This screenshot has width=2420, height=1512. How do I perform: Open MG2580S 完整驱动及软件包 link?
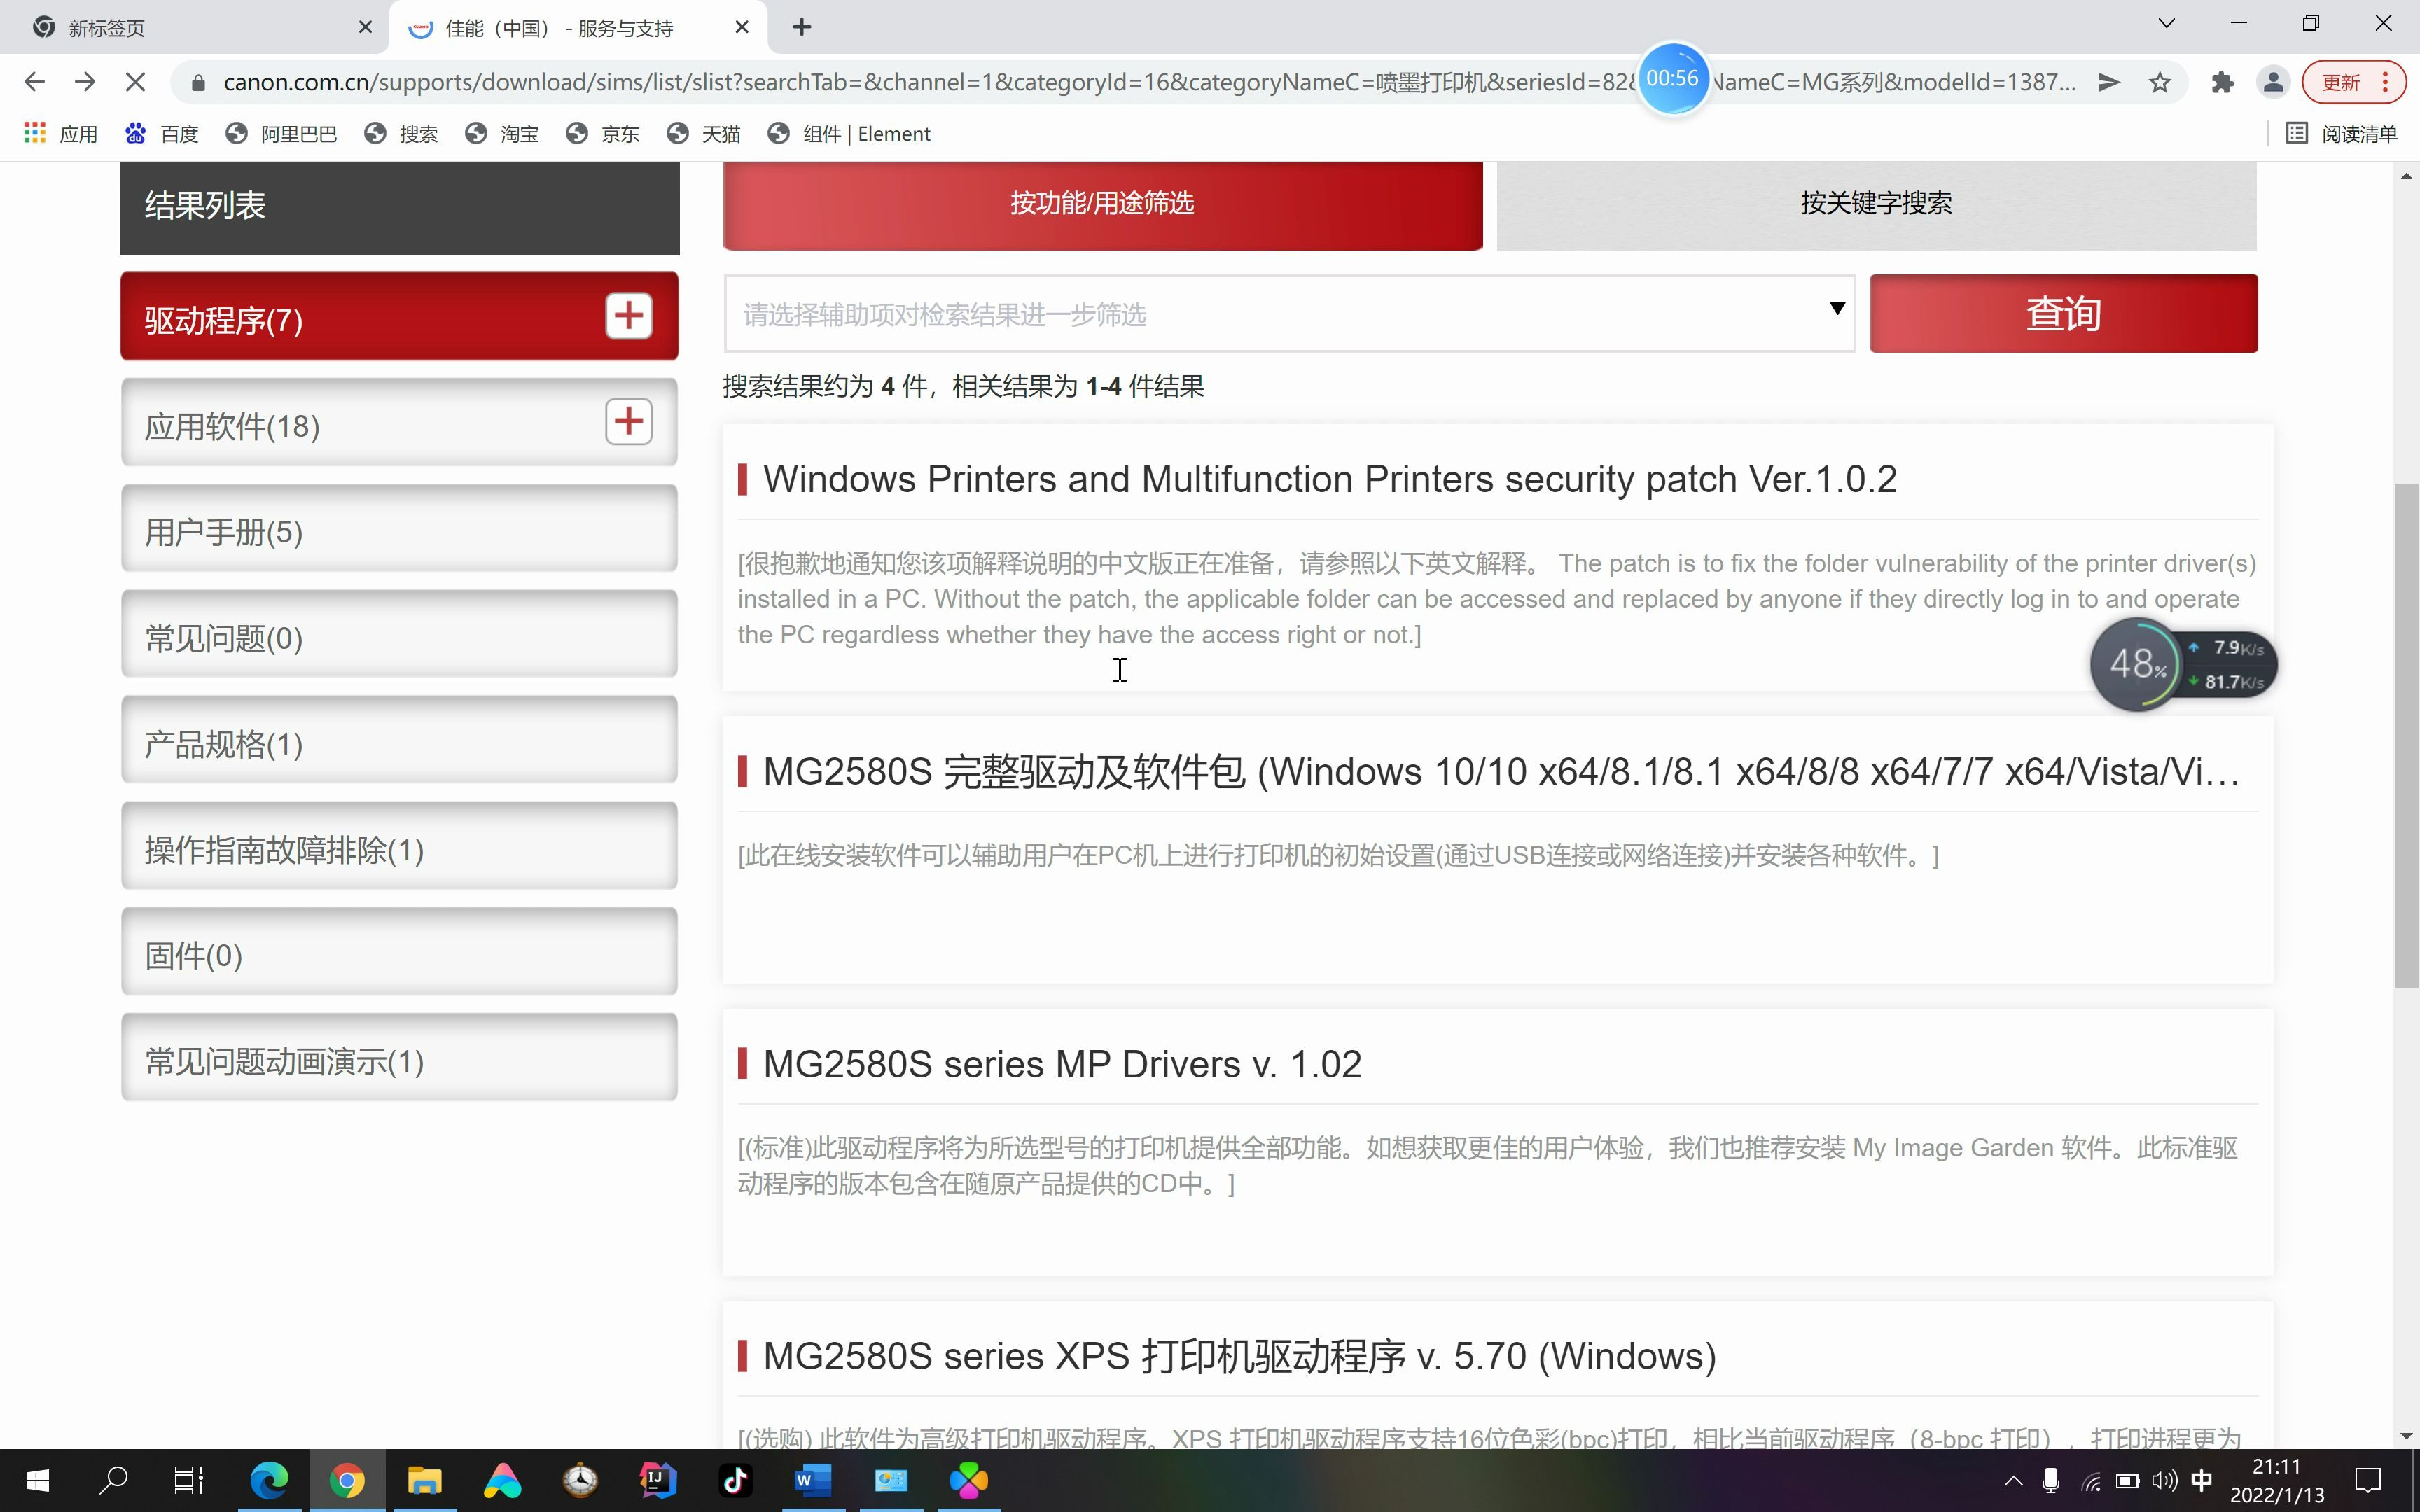pyautogui.click(x=1500, y=772)
